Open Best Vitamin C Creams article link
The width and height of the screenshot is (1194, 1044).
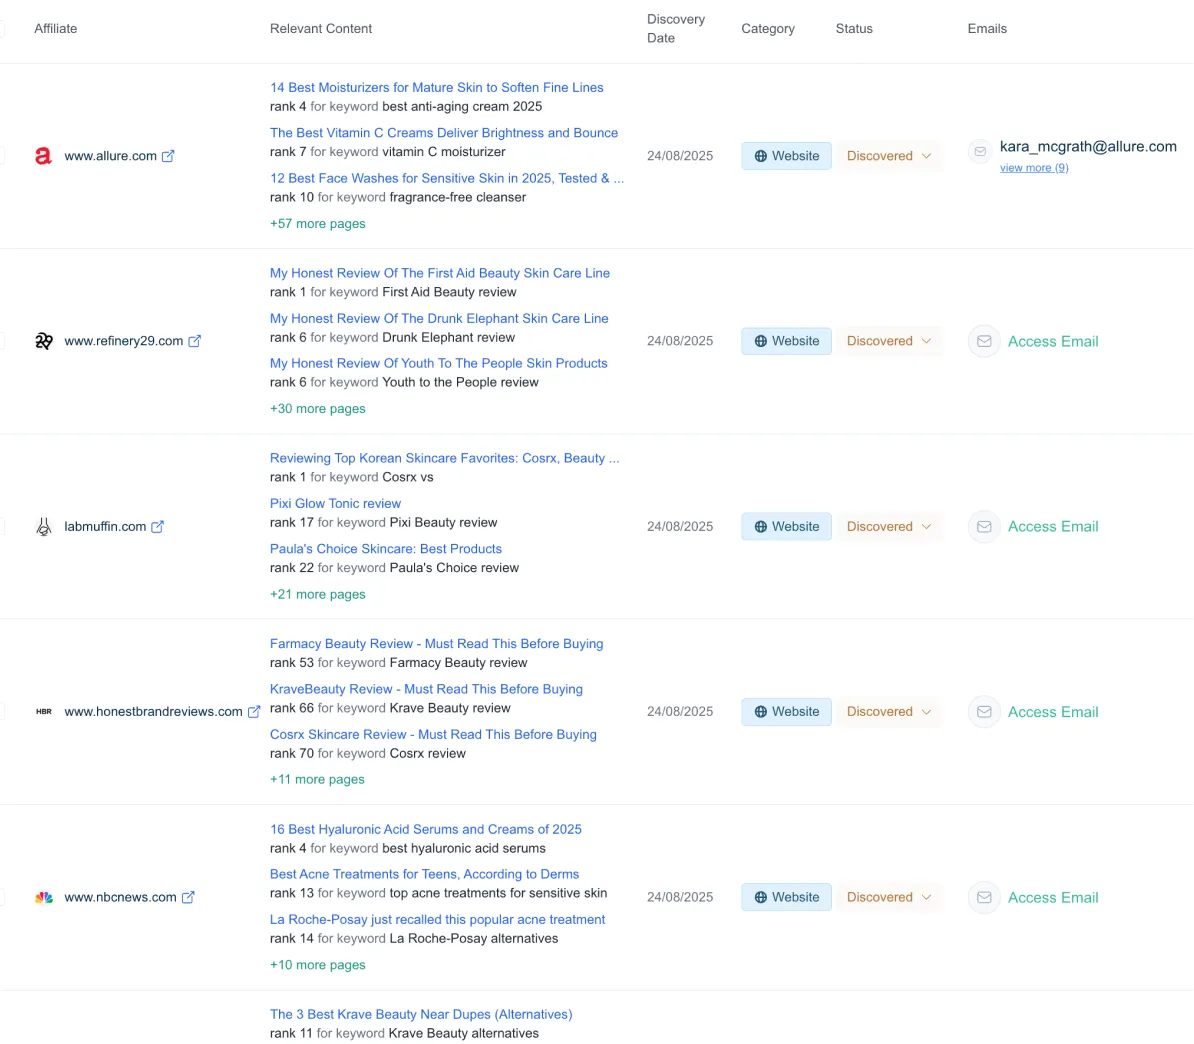tap(444, 132)
